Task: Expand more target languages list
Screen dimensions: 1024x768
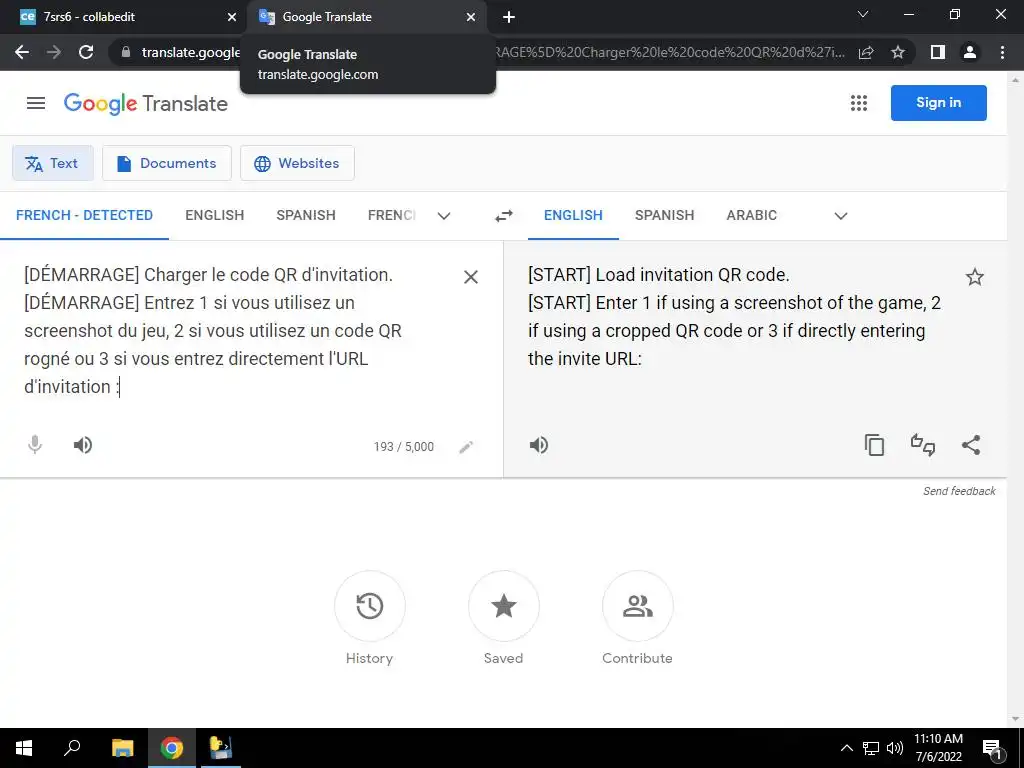Action: coord(840,216)
